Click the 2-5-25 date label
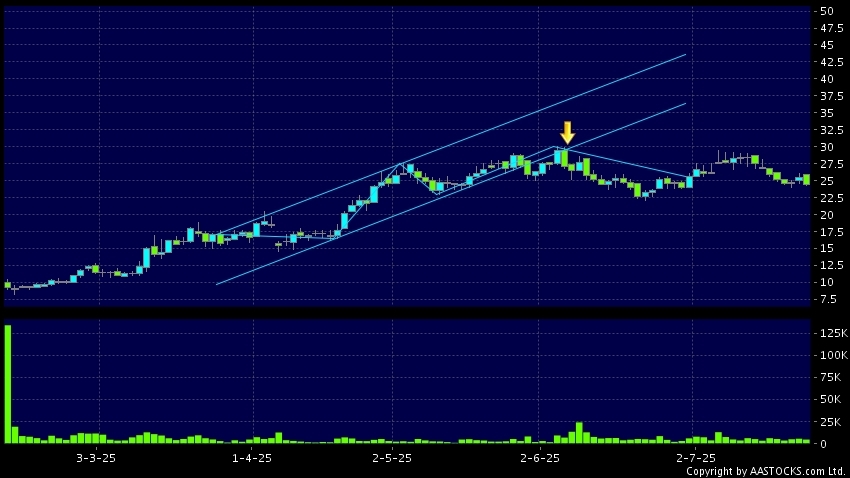This screenshot has height=478, width=850. (x=392, y=458)
